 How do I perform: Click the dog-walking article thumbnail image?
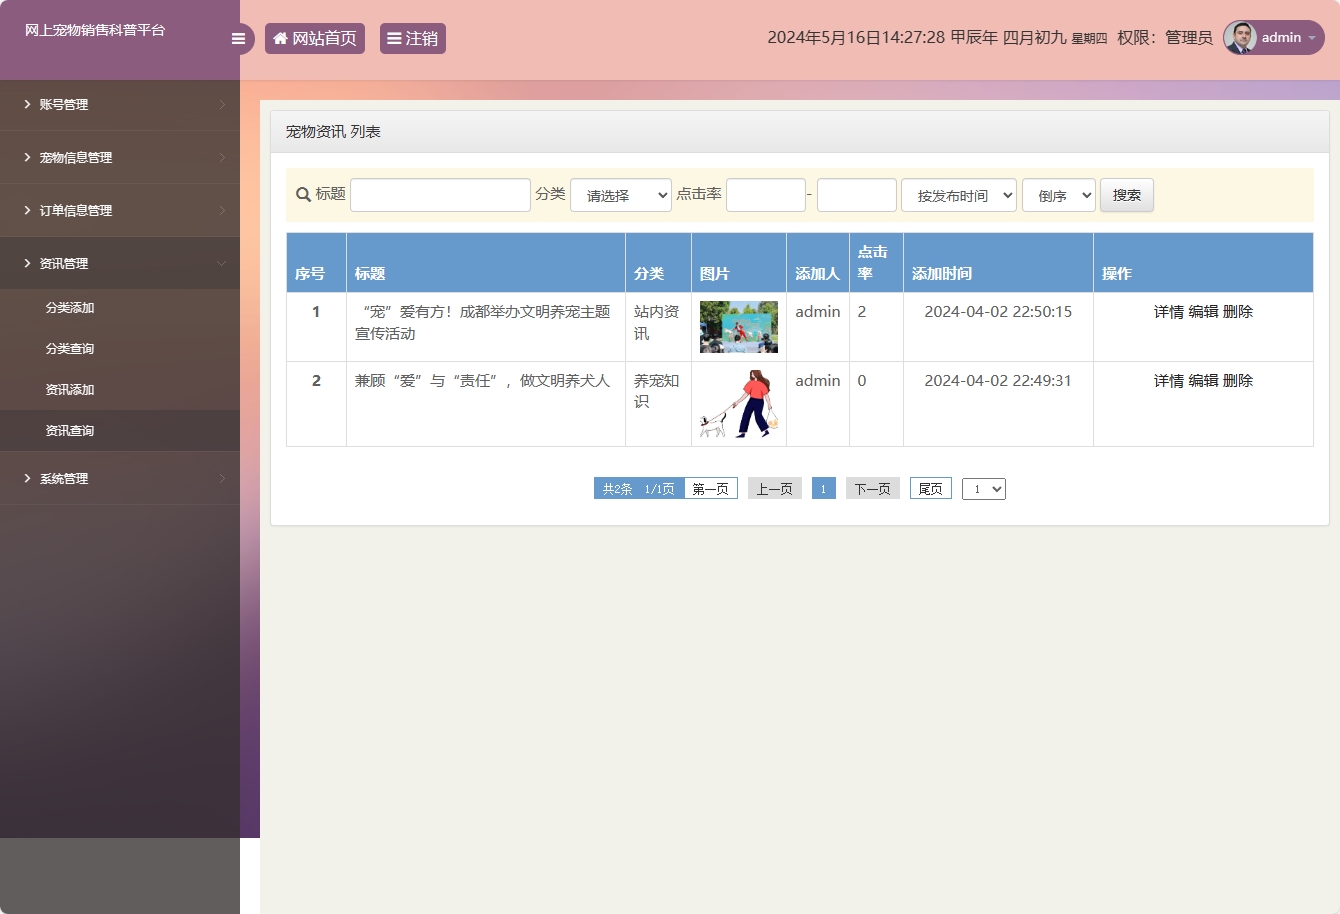[x=739, y=404]
